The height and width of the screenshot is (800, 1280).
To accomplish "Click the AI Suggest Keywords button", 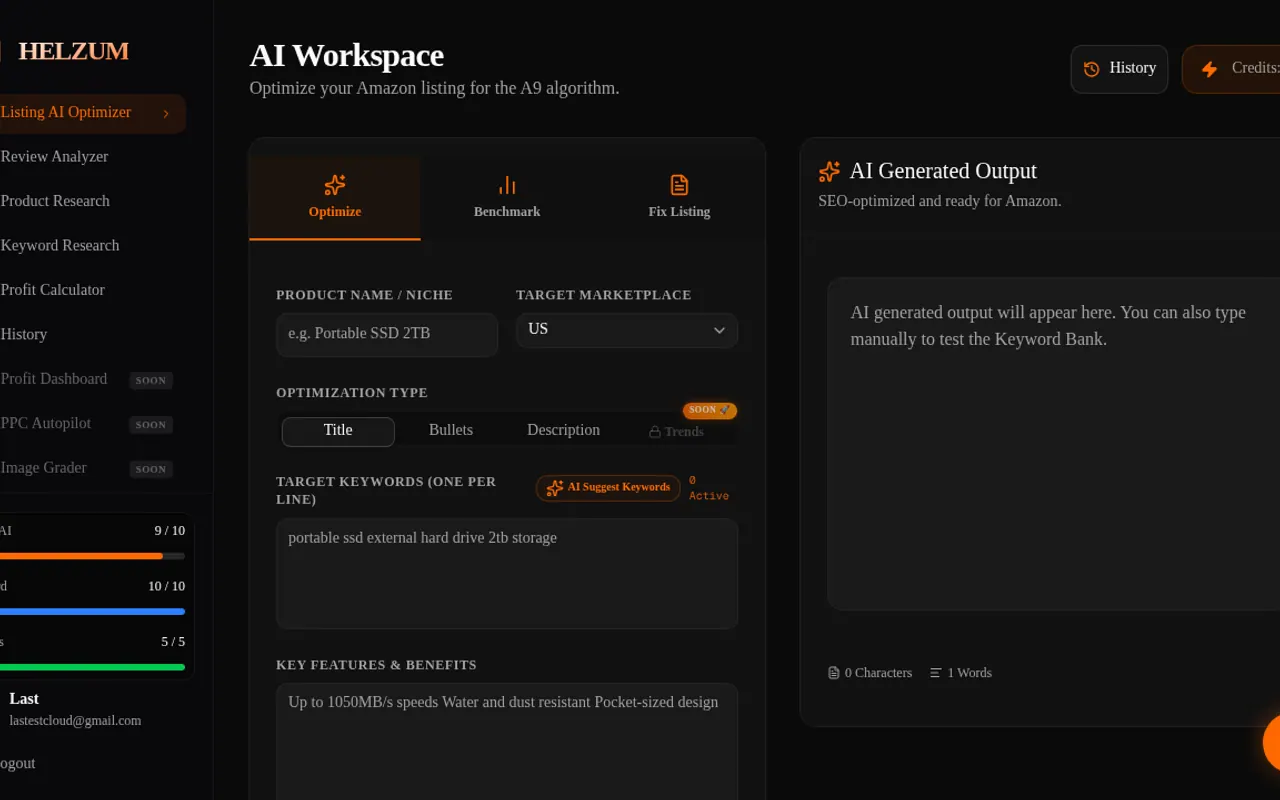I will [608, 488].
